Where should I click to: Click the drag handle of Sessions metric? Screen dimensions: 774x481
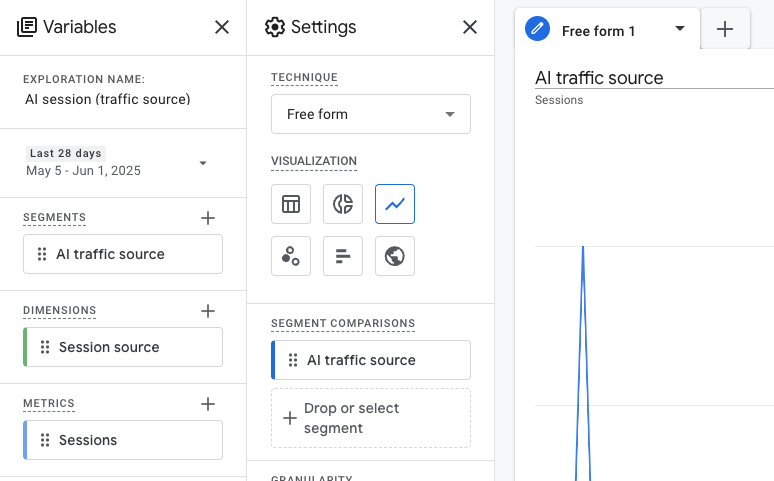coord(45,440)
